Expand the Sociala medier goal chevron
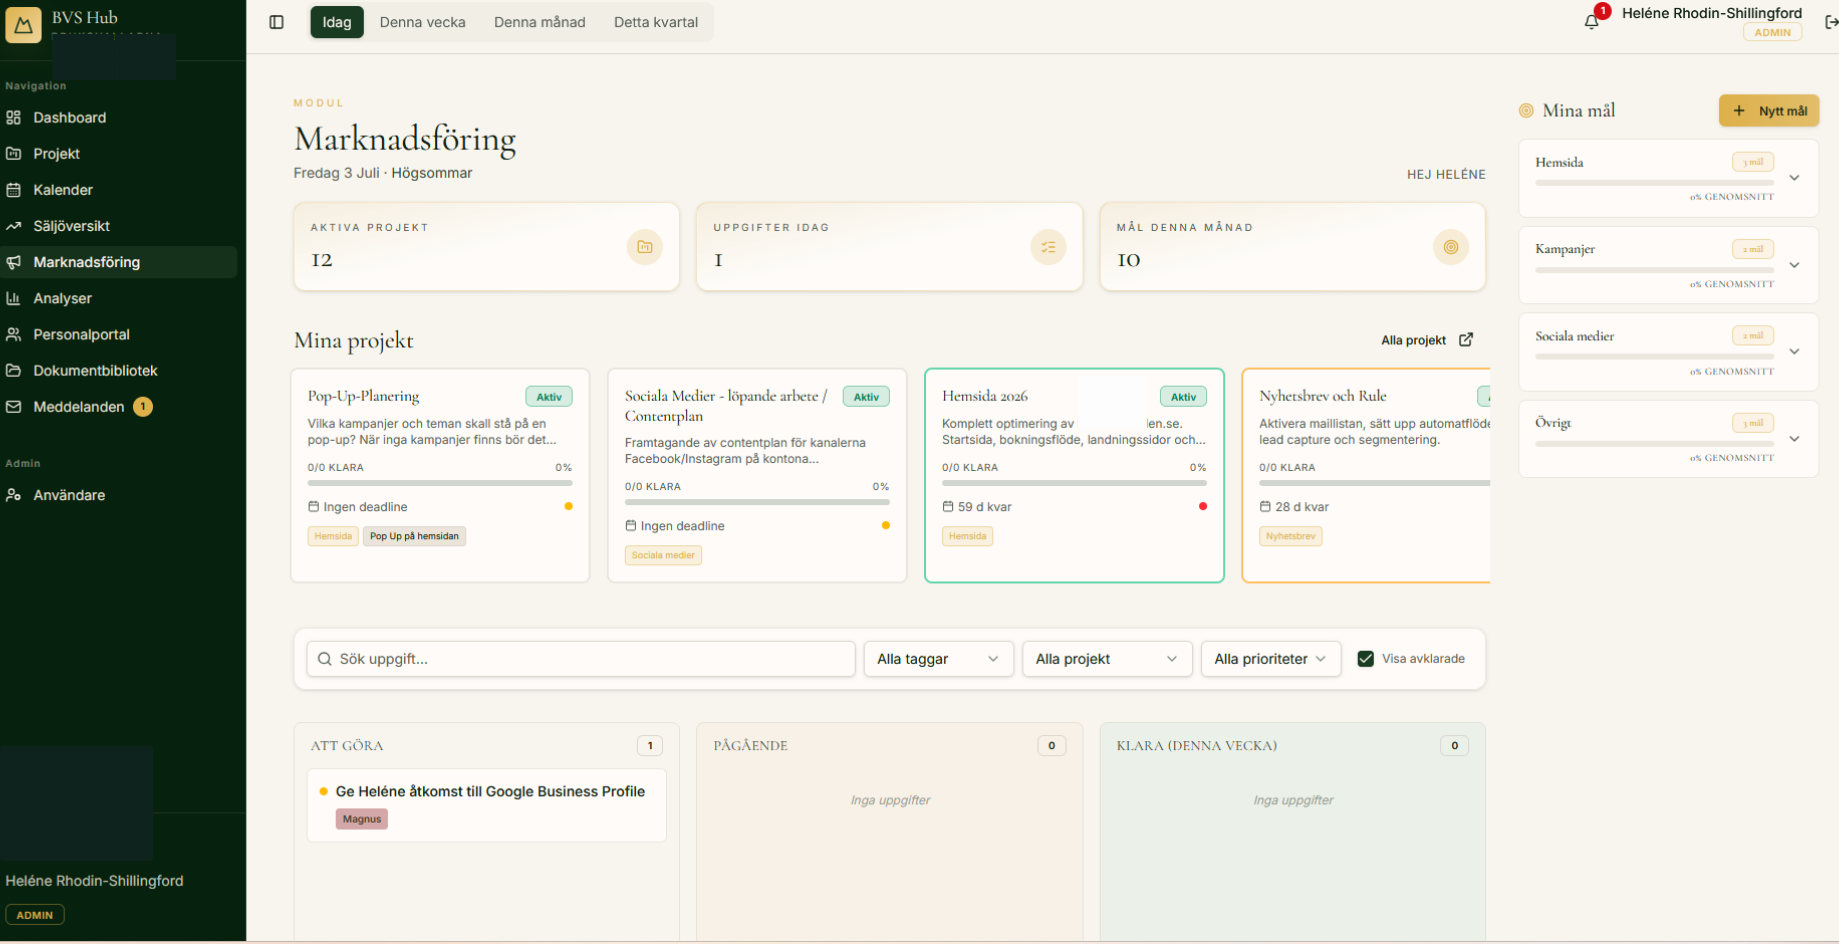 point(1794,352)
